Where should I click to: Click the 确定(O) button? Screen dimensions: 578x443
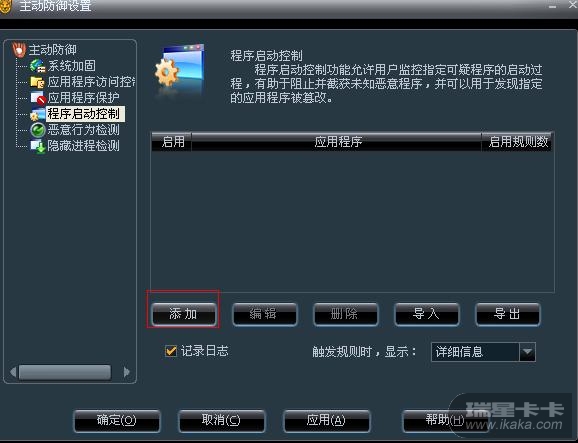point(116,420)
